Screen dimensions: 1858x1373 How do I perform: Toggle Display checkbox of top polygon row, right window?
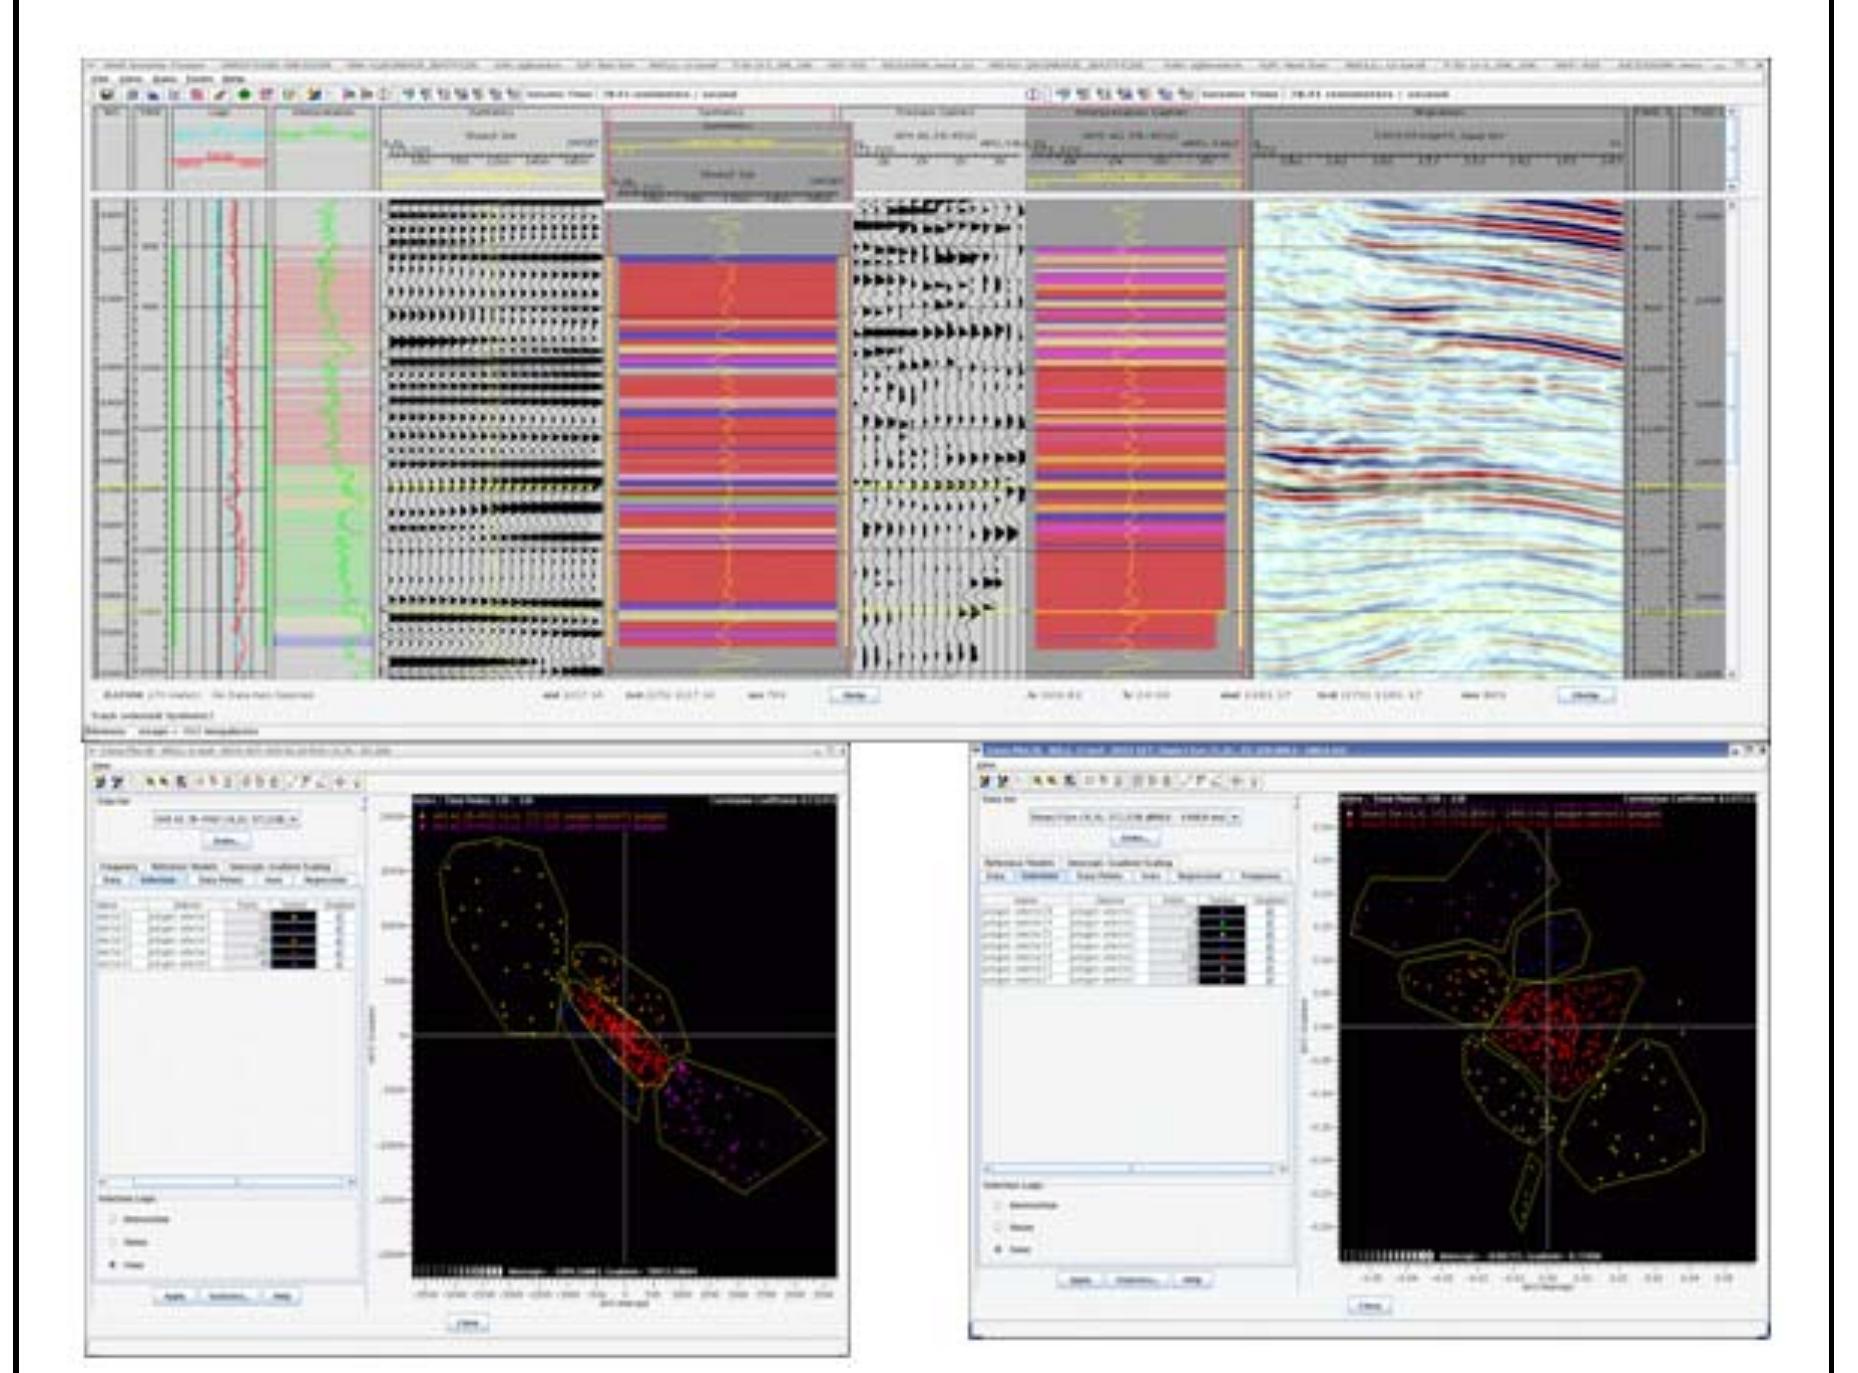[1269, 912]
